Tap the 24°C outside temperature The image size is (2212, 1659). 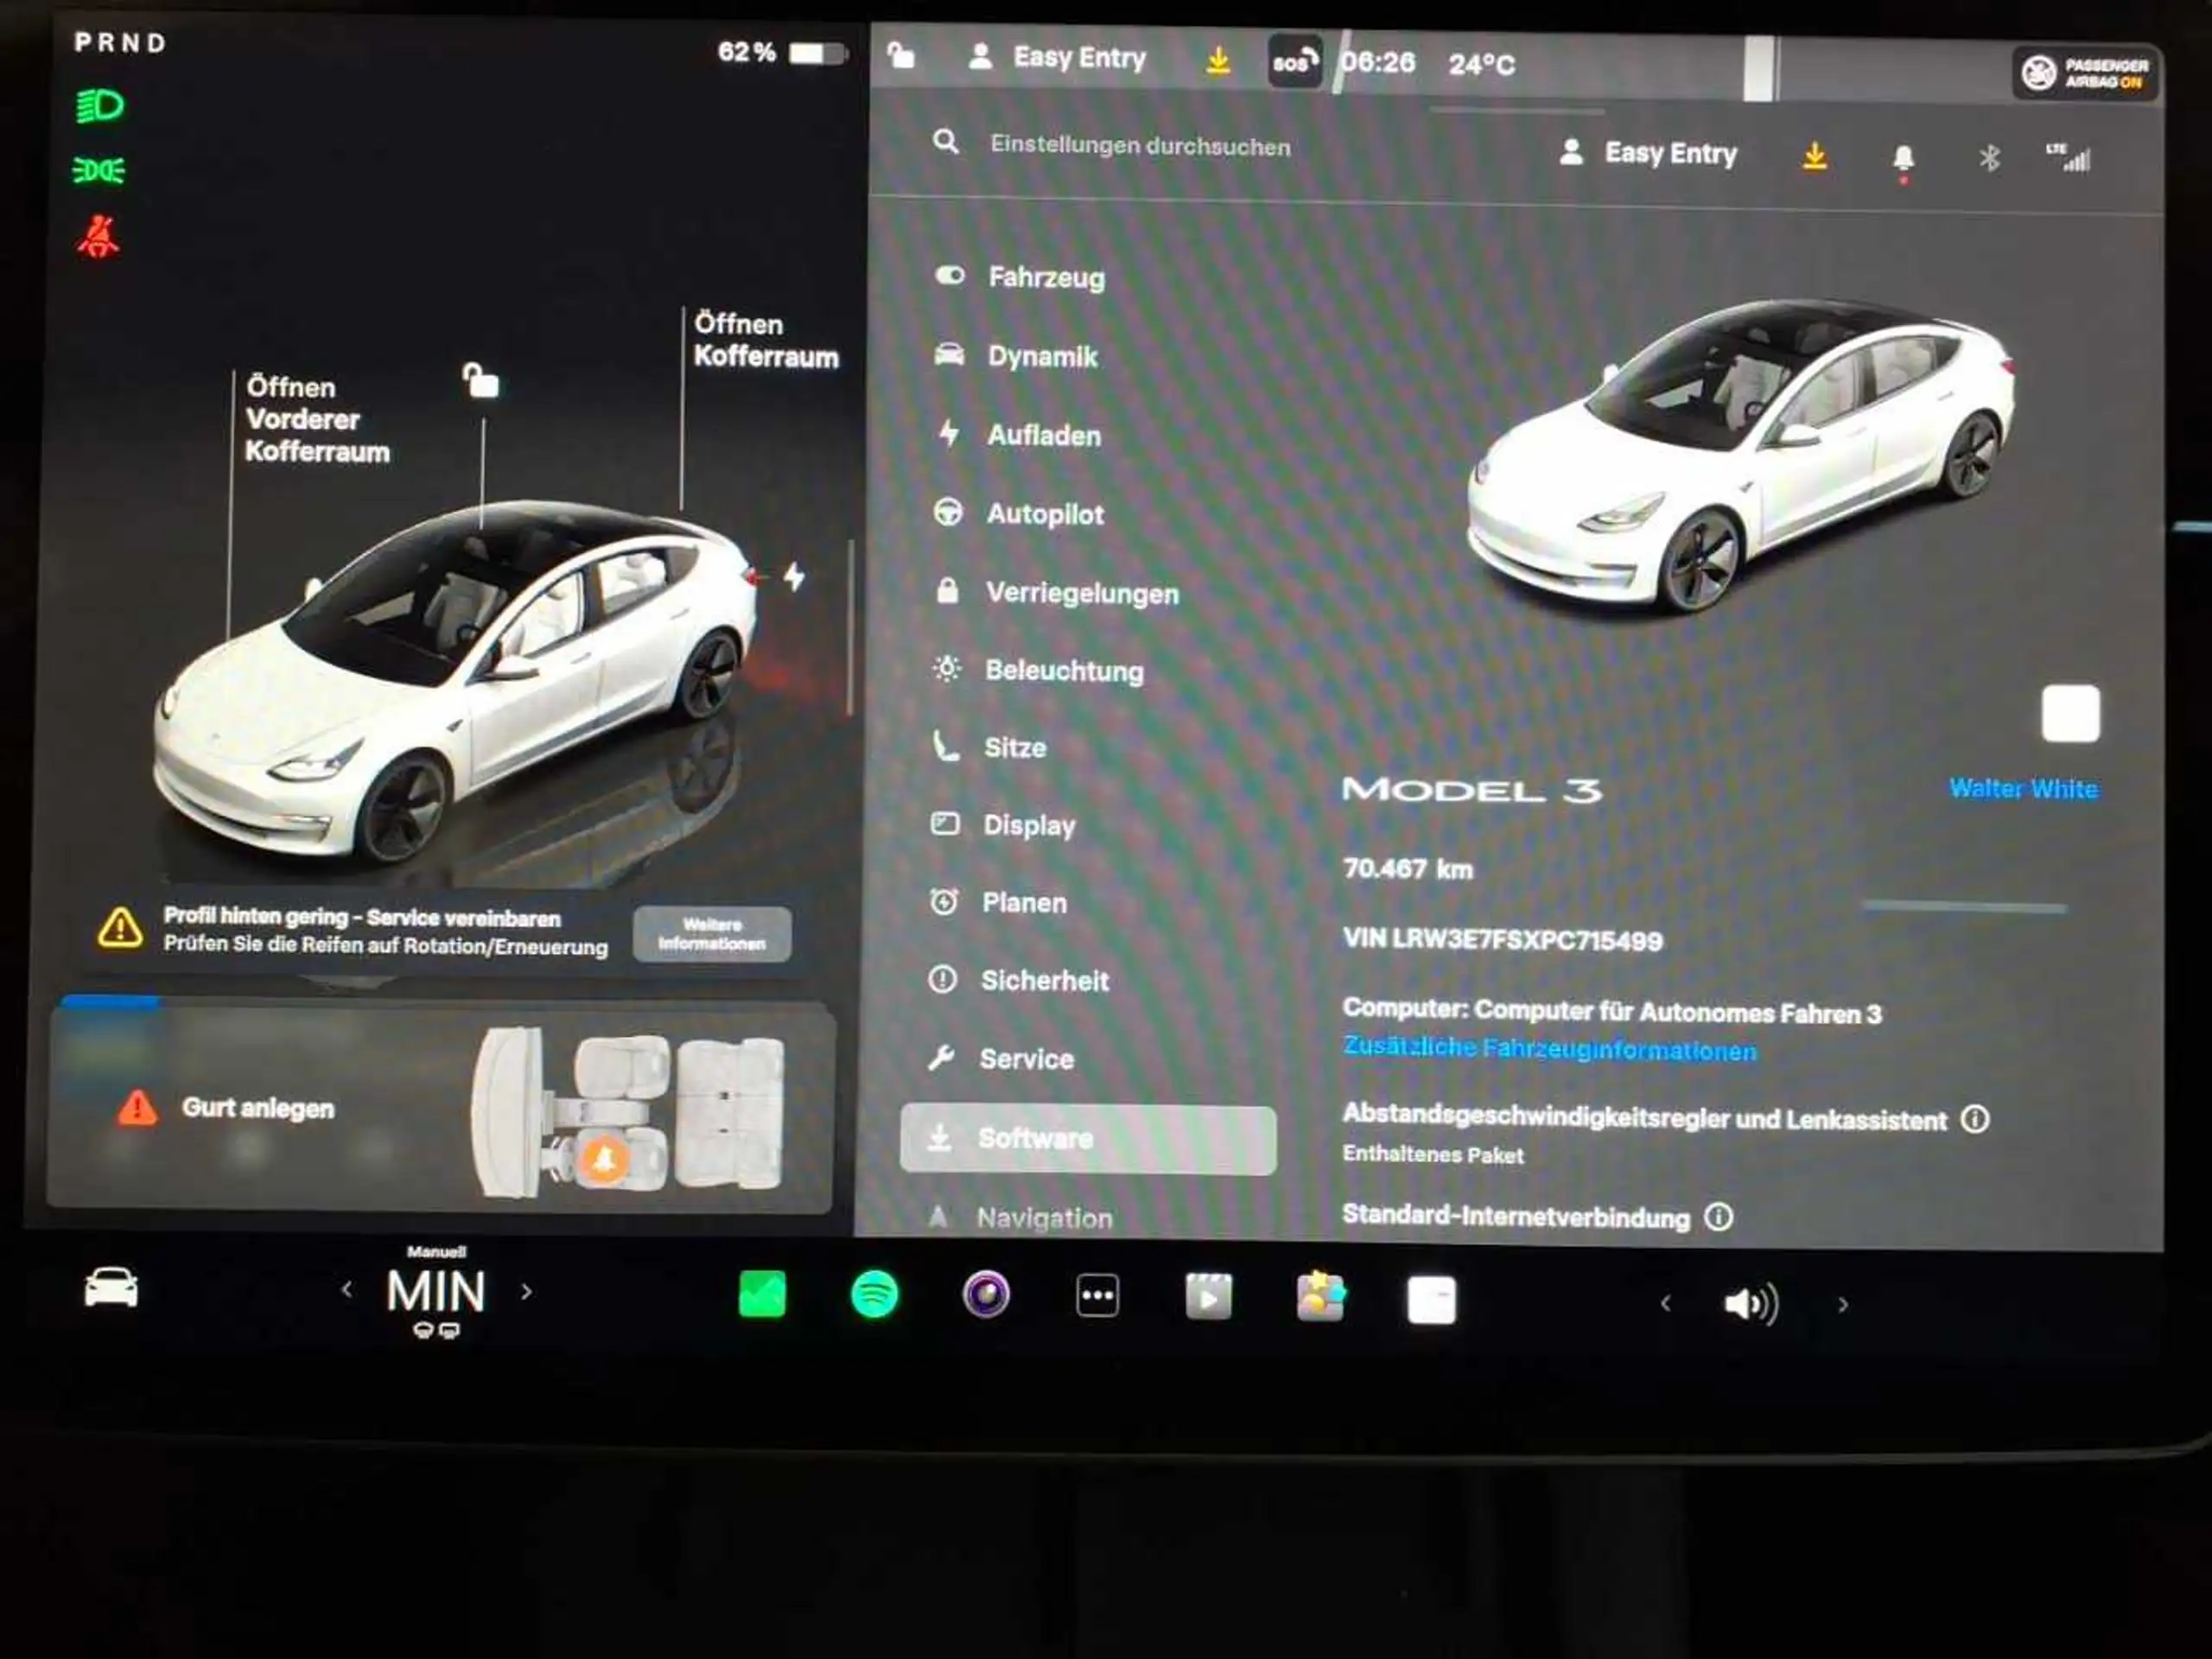[1482, 64]
